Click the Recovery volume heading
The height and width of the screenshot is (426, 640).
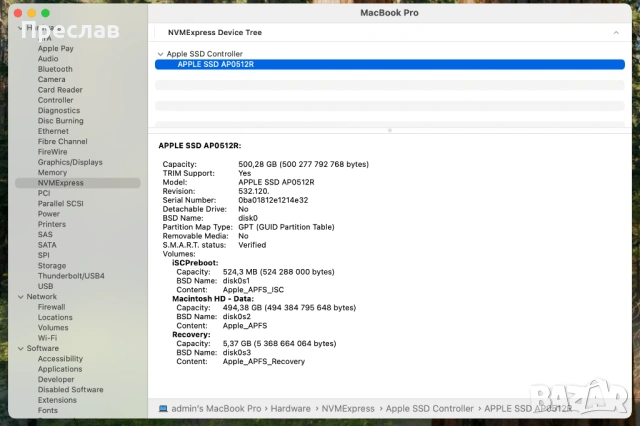coord(191,335)
